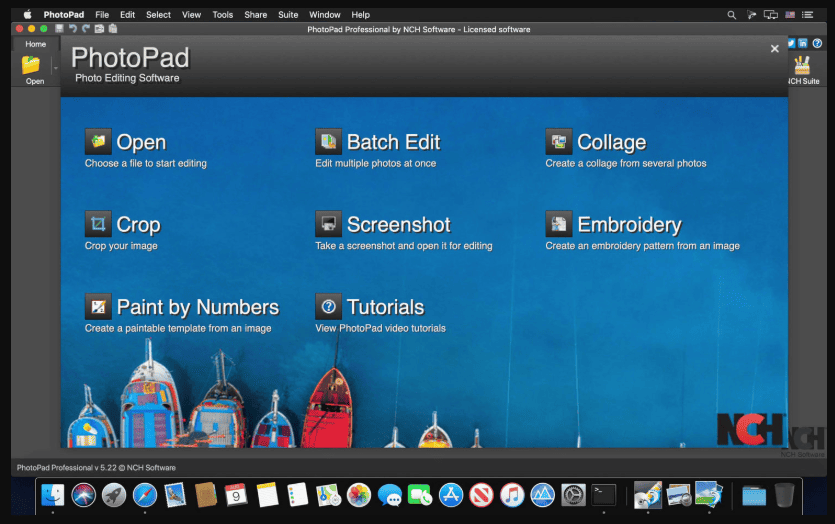
Task: Open the Help menu
Action: tap(361, 15)
